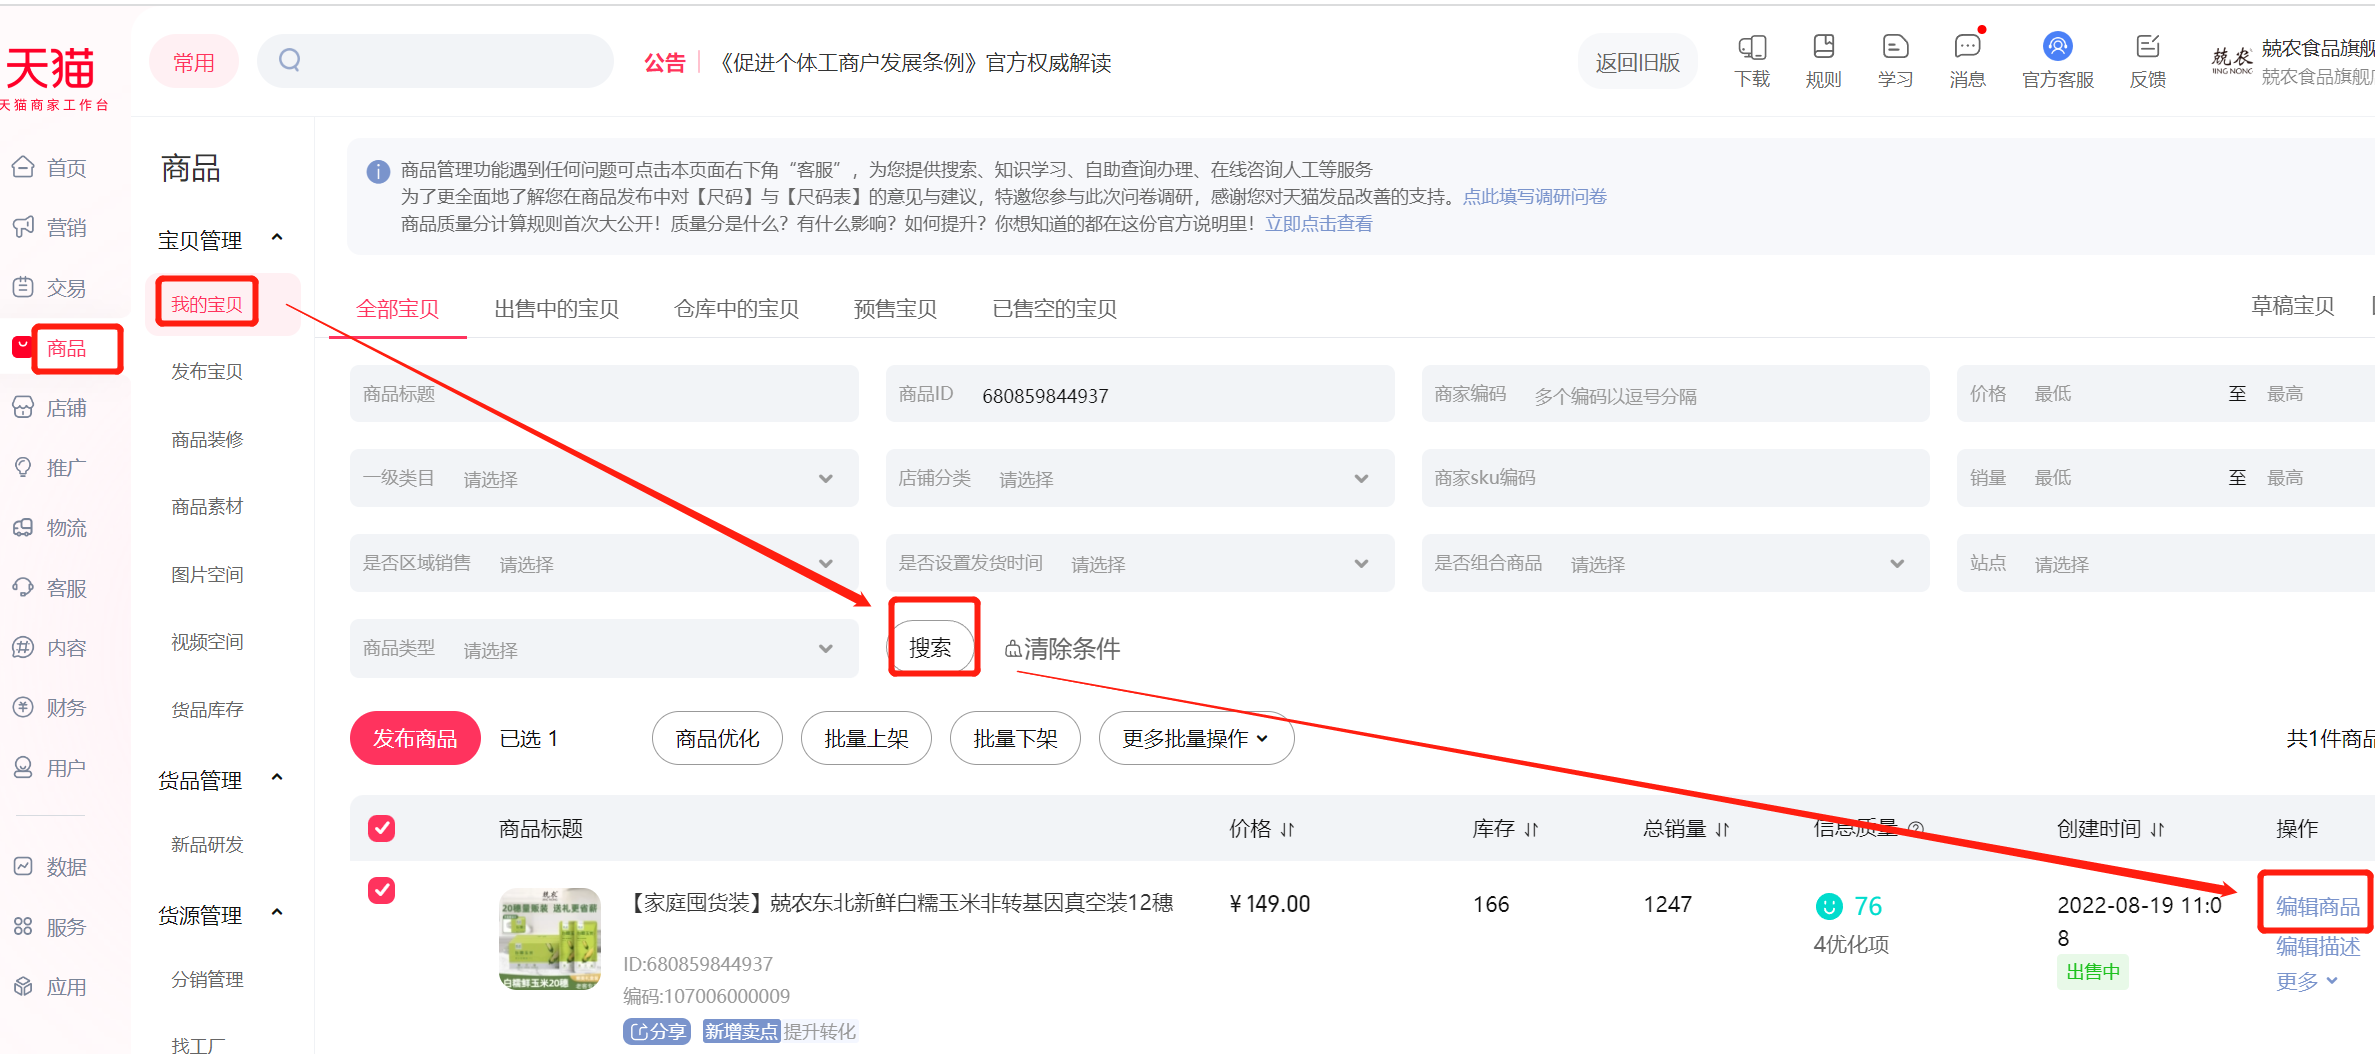The image size is (2375, 1054).
Task: Click the top search magnifier icon
Action: tap(290, 60)
